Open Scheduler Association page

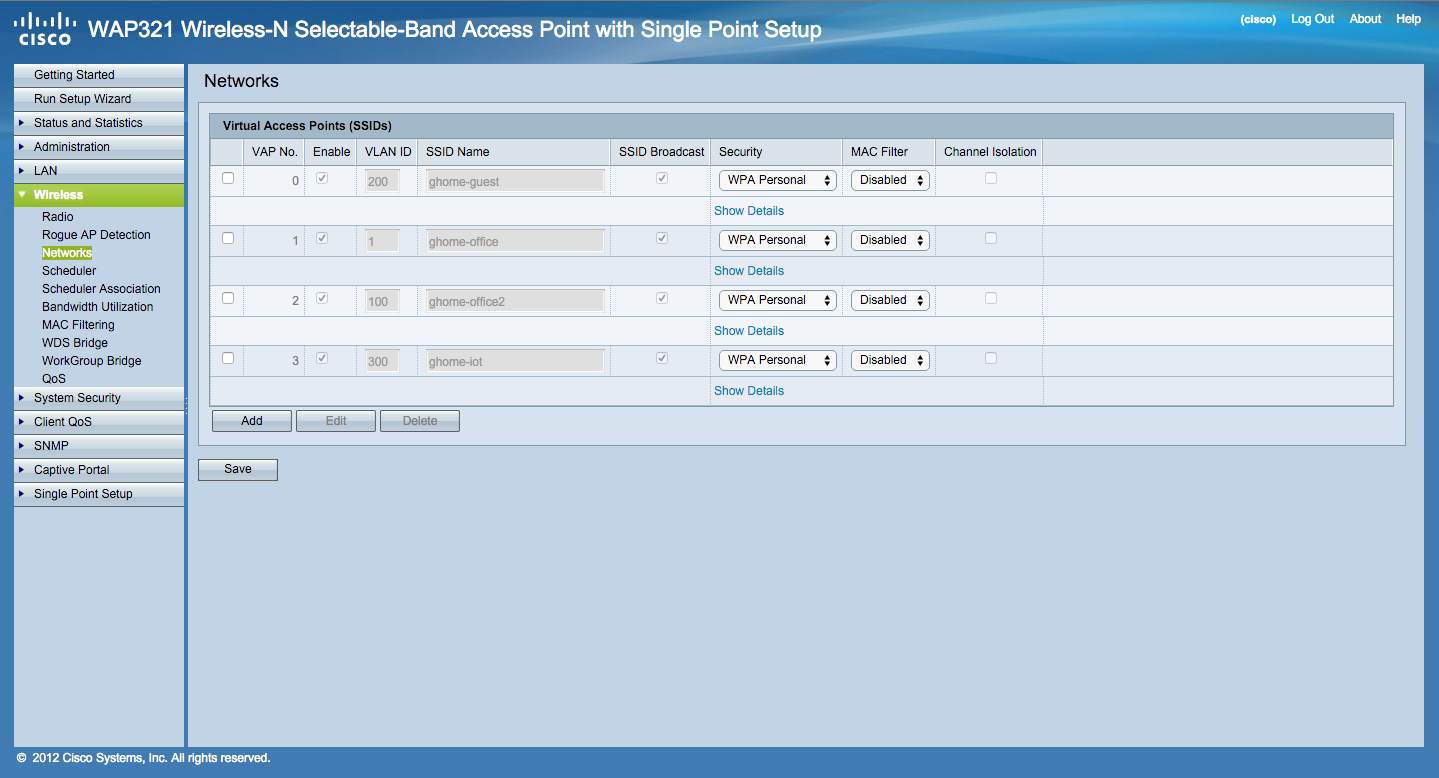point(101,289)
